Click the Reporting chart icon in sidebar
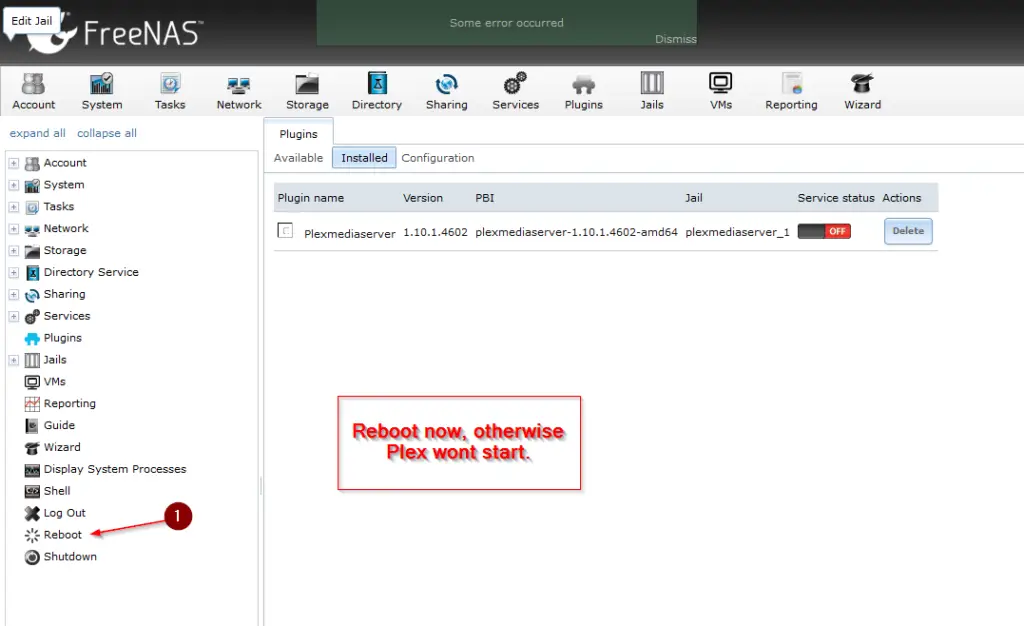The height and width of the screenshot is (626, 1024). (x=32, y=403)
